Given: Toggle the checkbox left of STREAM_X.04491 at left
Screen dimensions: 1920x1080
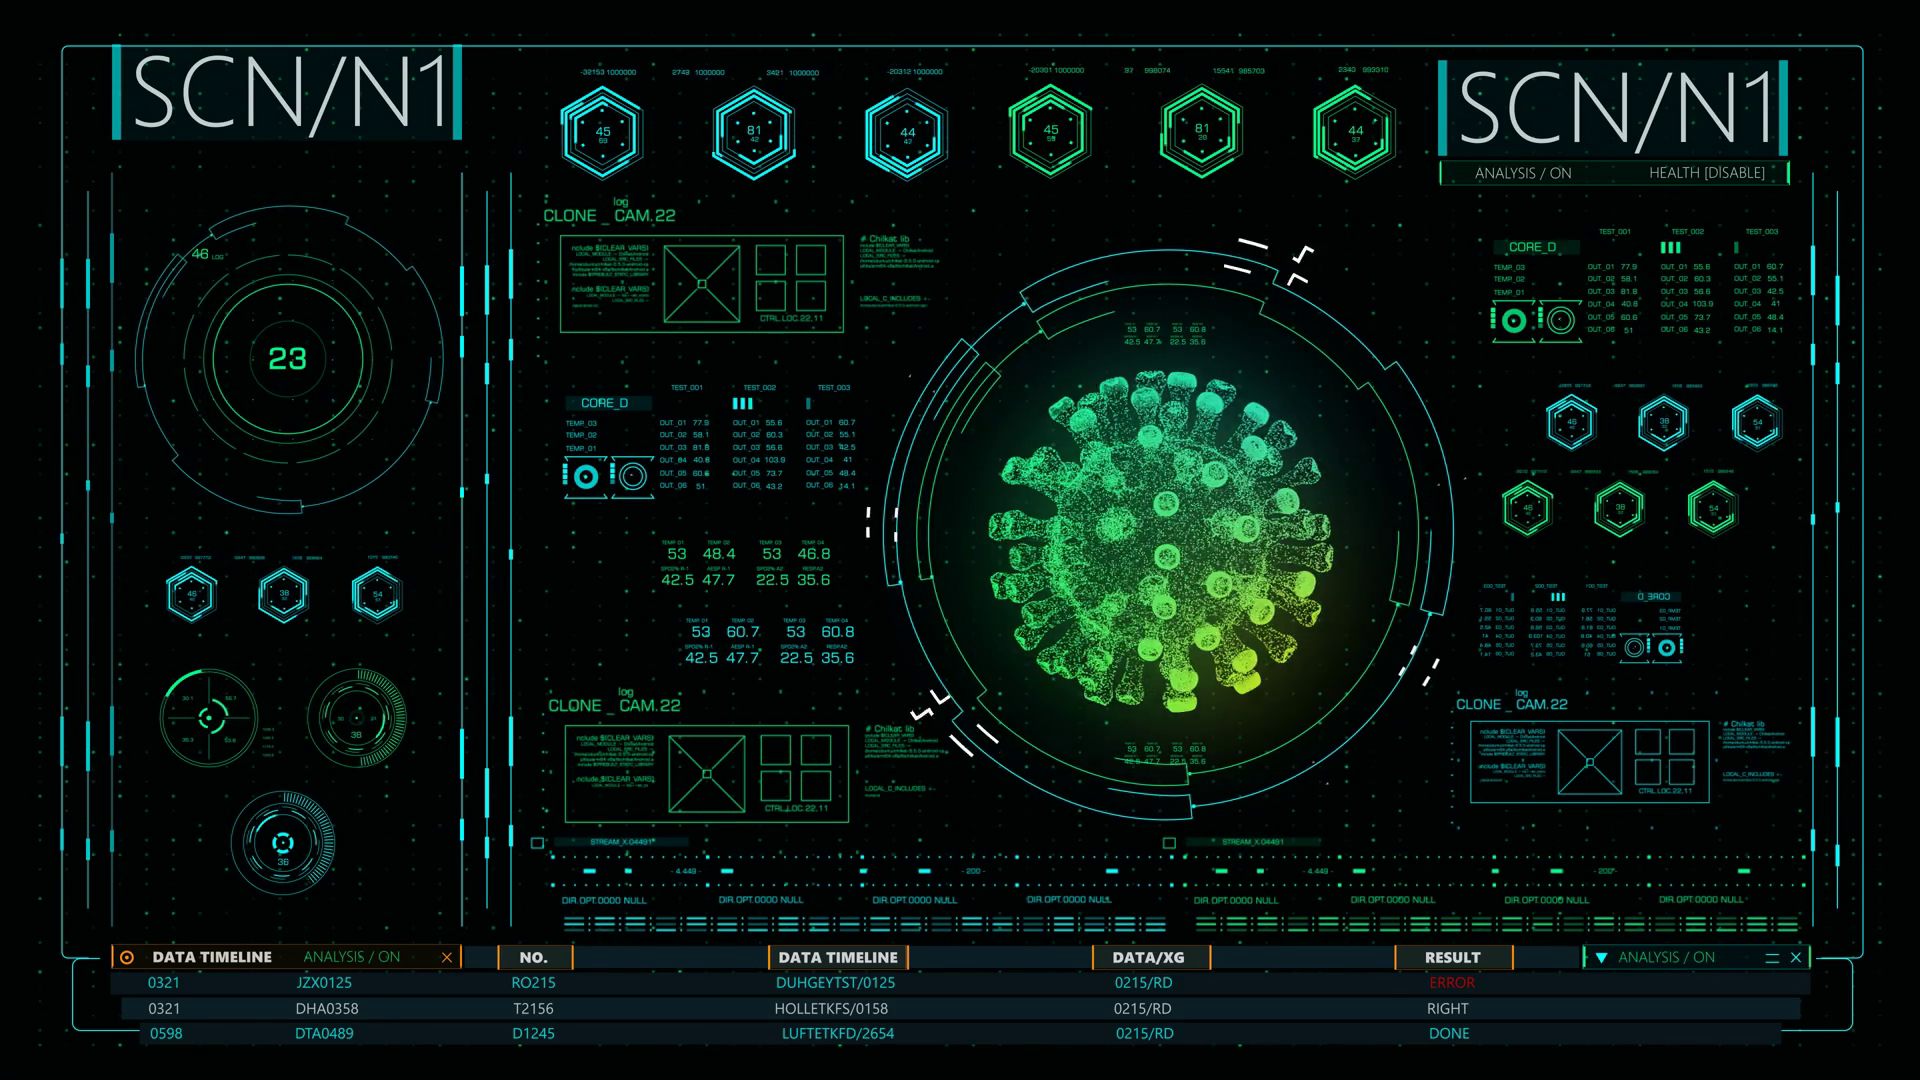Looking at the screenshot, I should (x=537, y=843).
